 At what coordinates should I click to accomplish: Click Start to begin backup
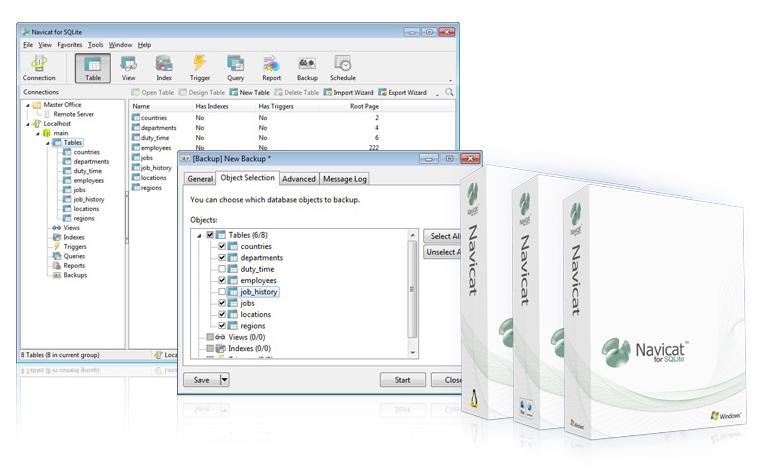point(402,379)
